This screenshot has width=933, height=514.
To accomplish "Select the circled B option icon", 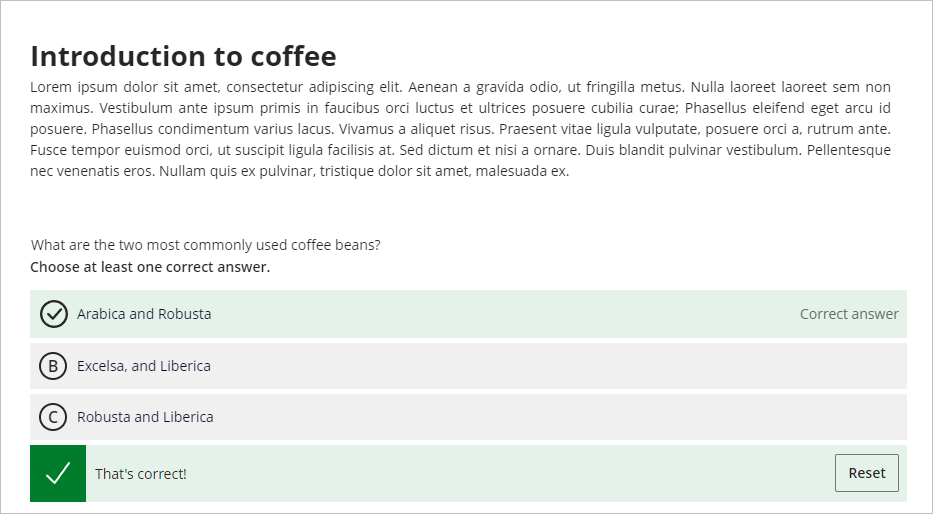I will coord(53,366).
